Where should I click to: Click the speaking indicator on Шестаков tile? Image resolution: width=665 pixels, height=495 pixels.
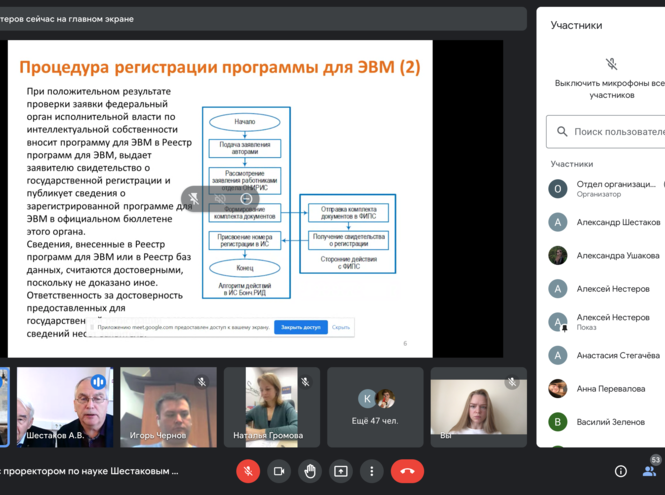(x=98, y=382)
